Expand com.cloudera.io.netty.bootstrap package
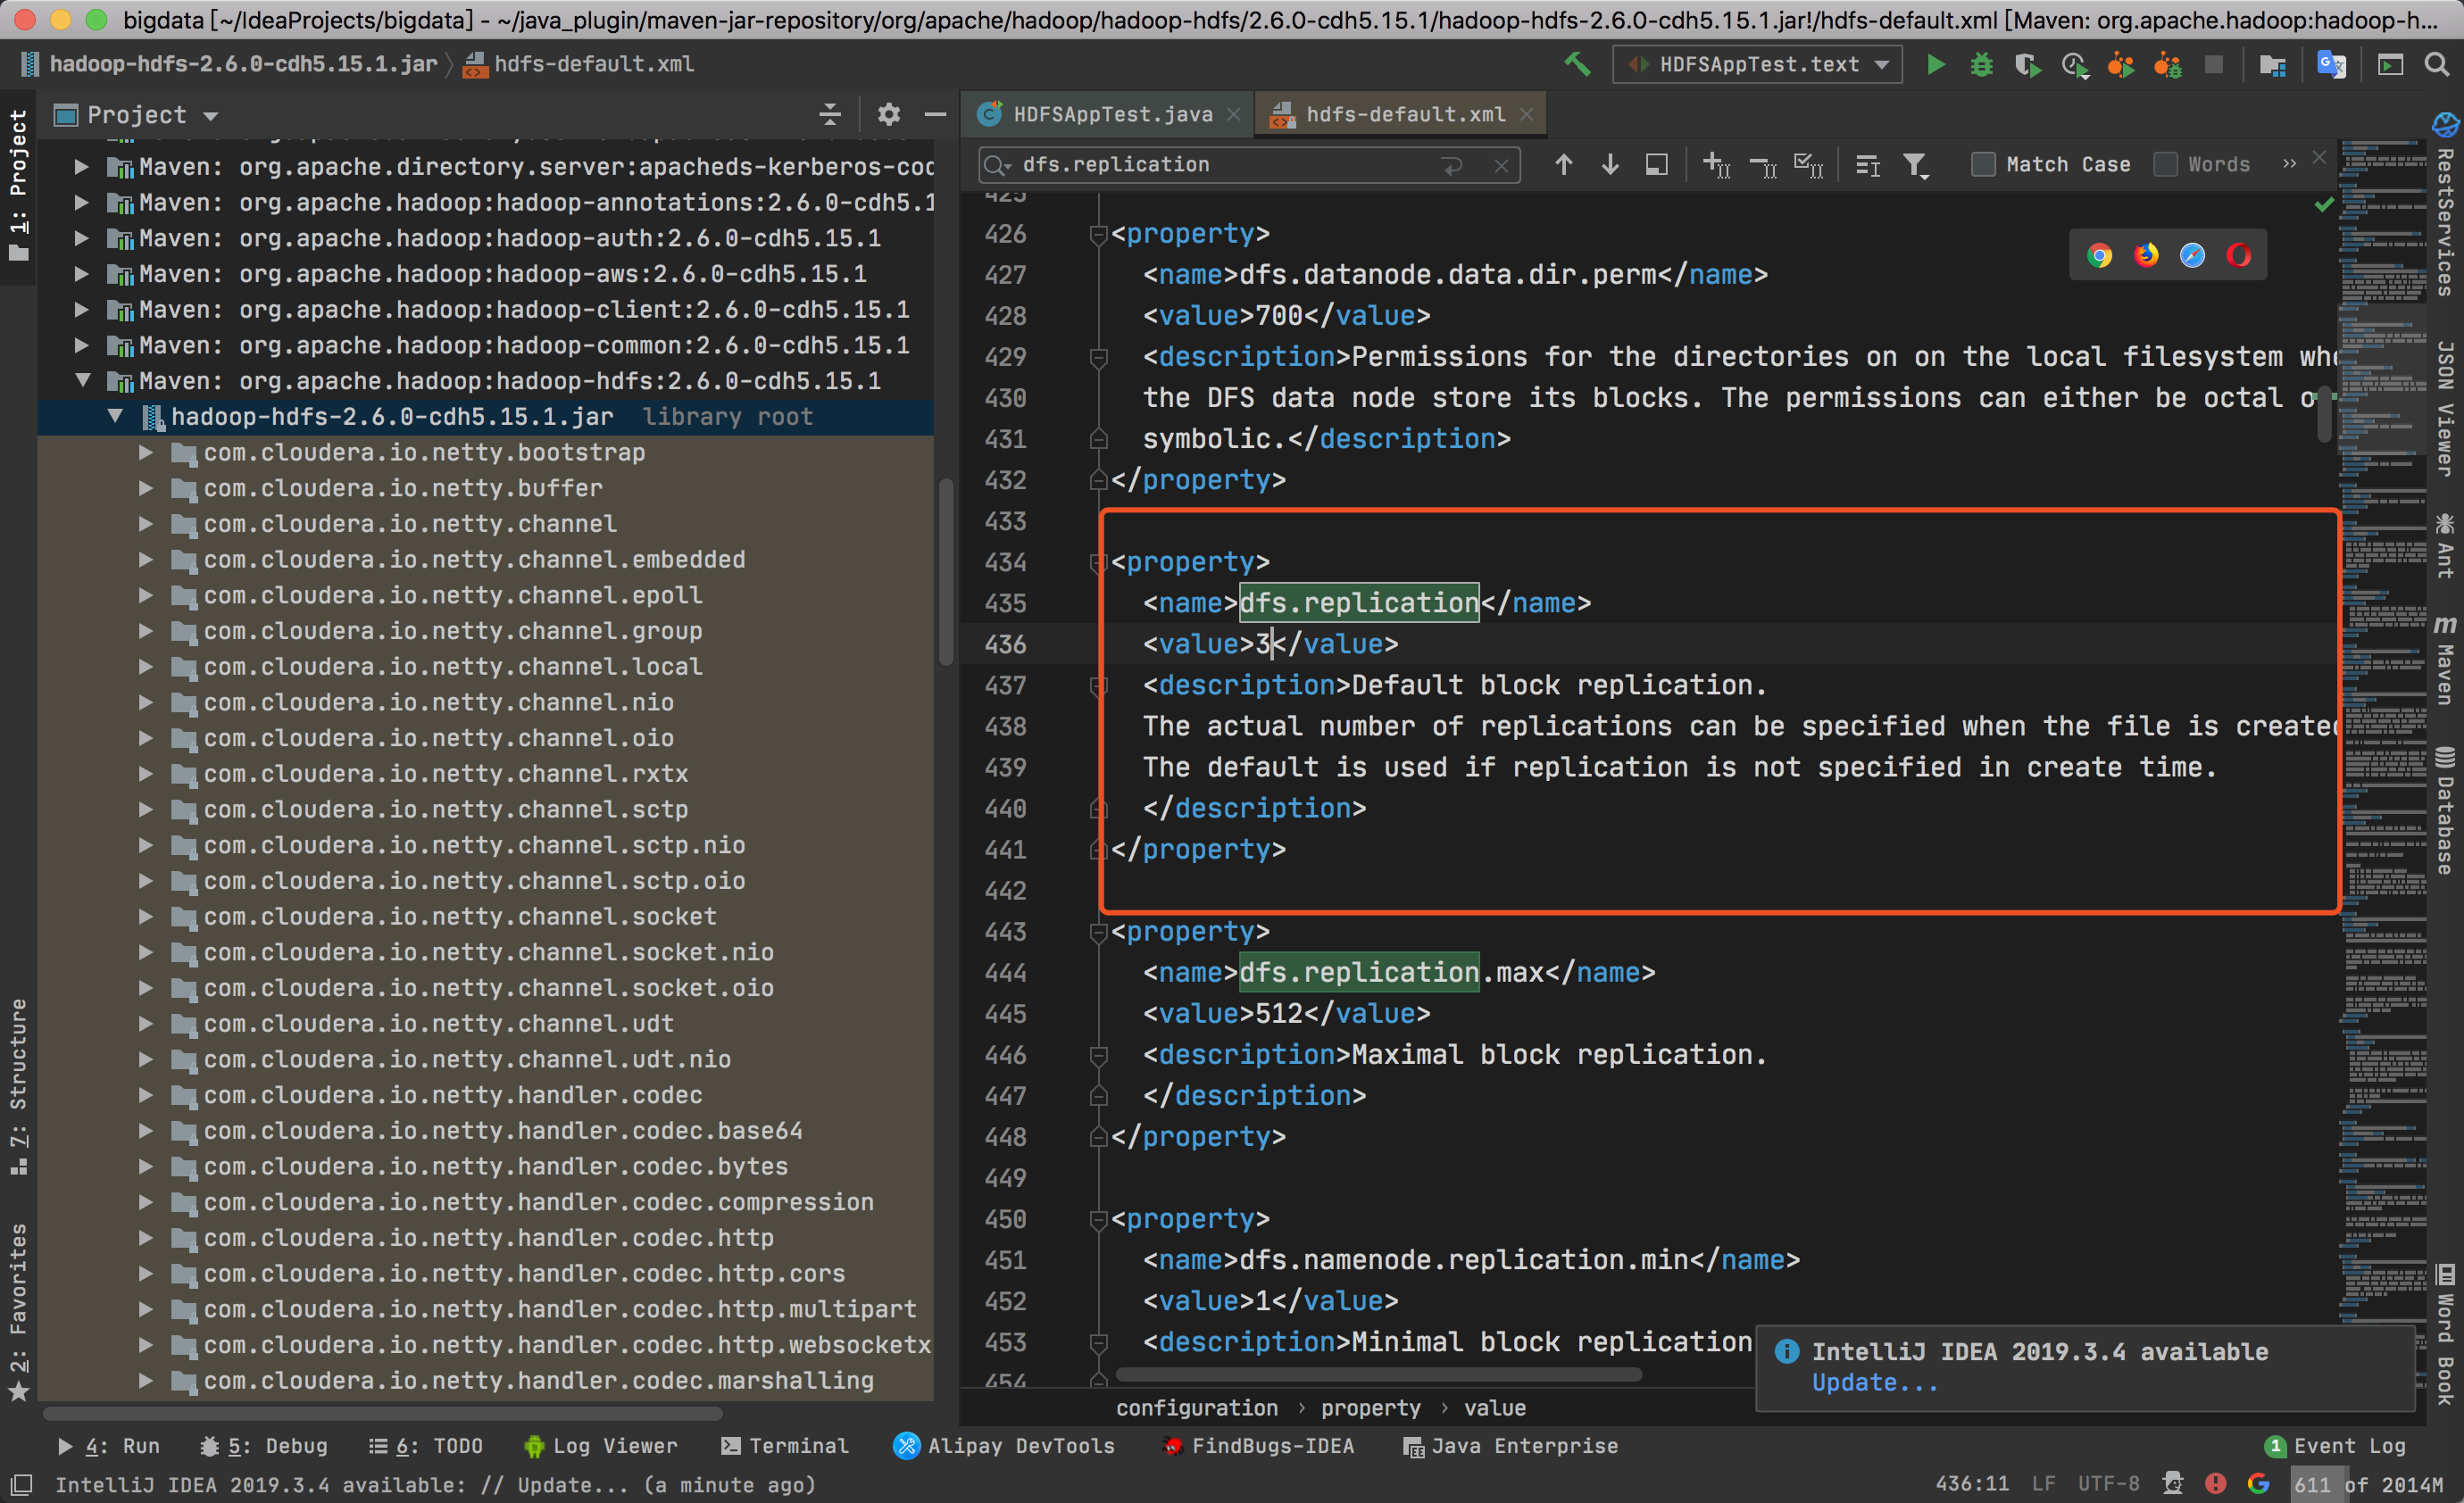 [146, 453]
